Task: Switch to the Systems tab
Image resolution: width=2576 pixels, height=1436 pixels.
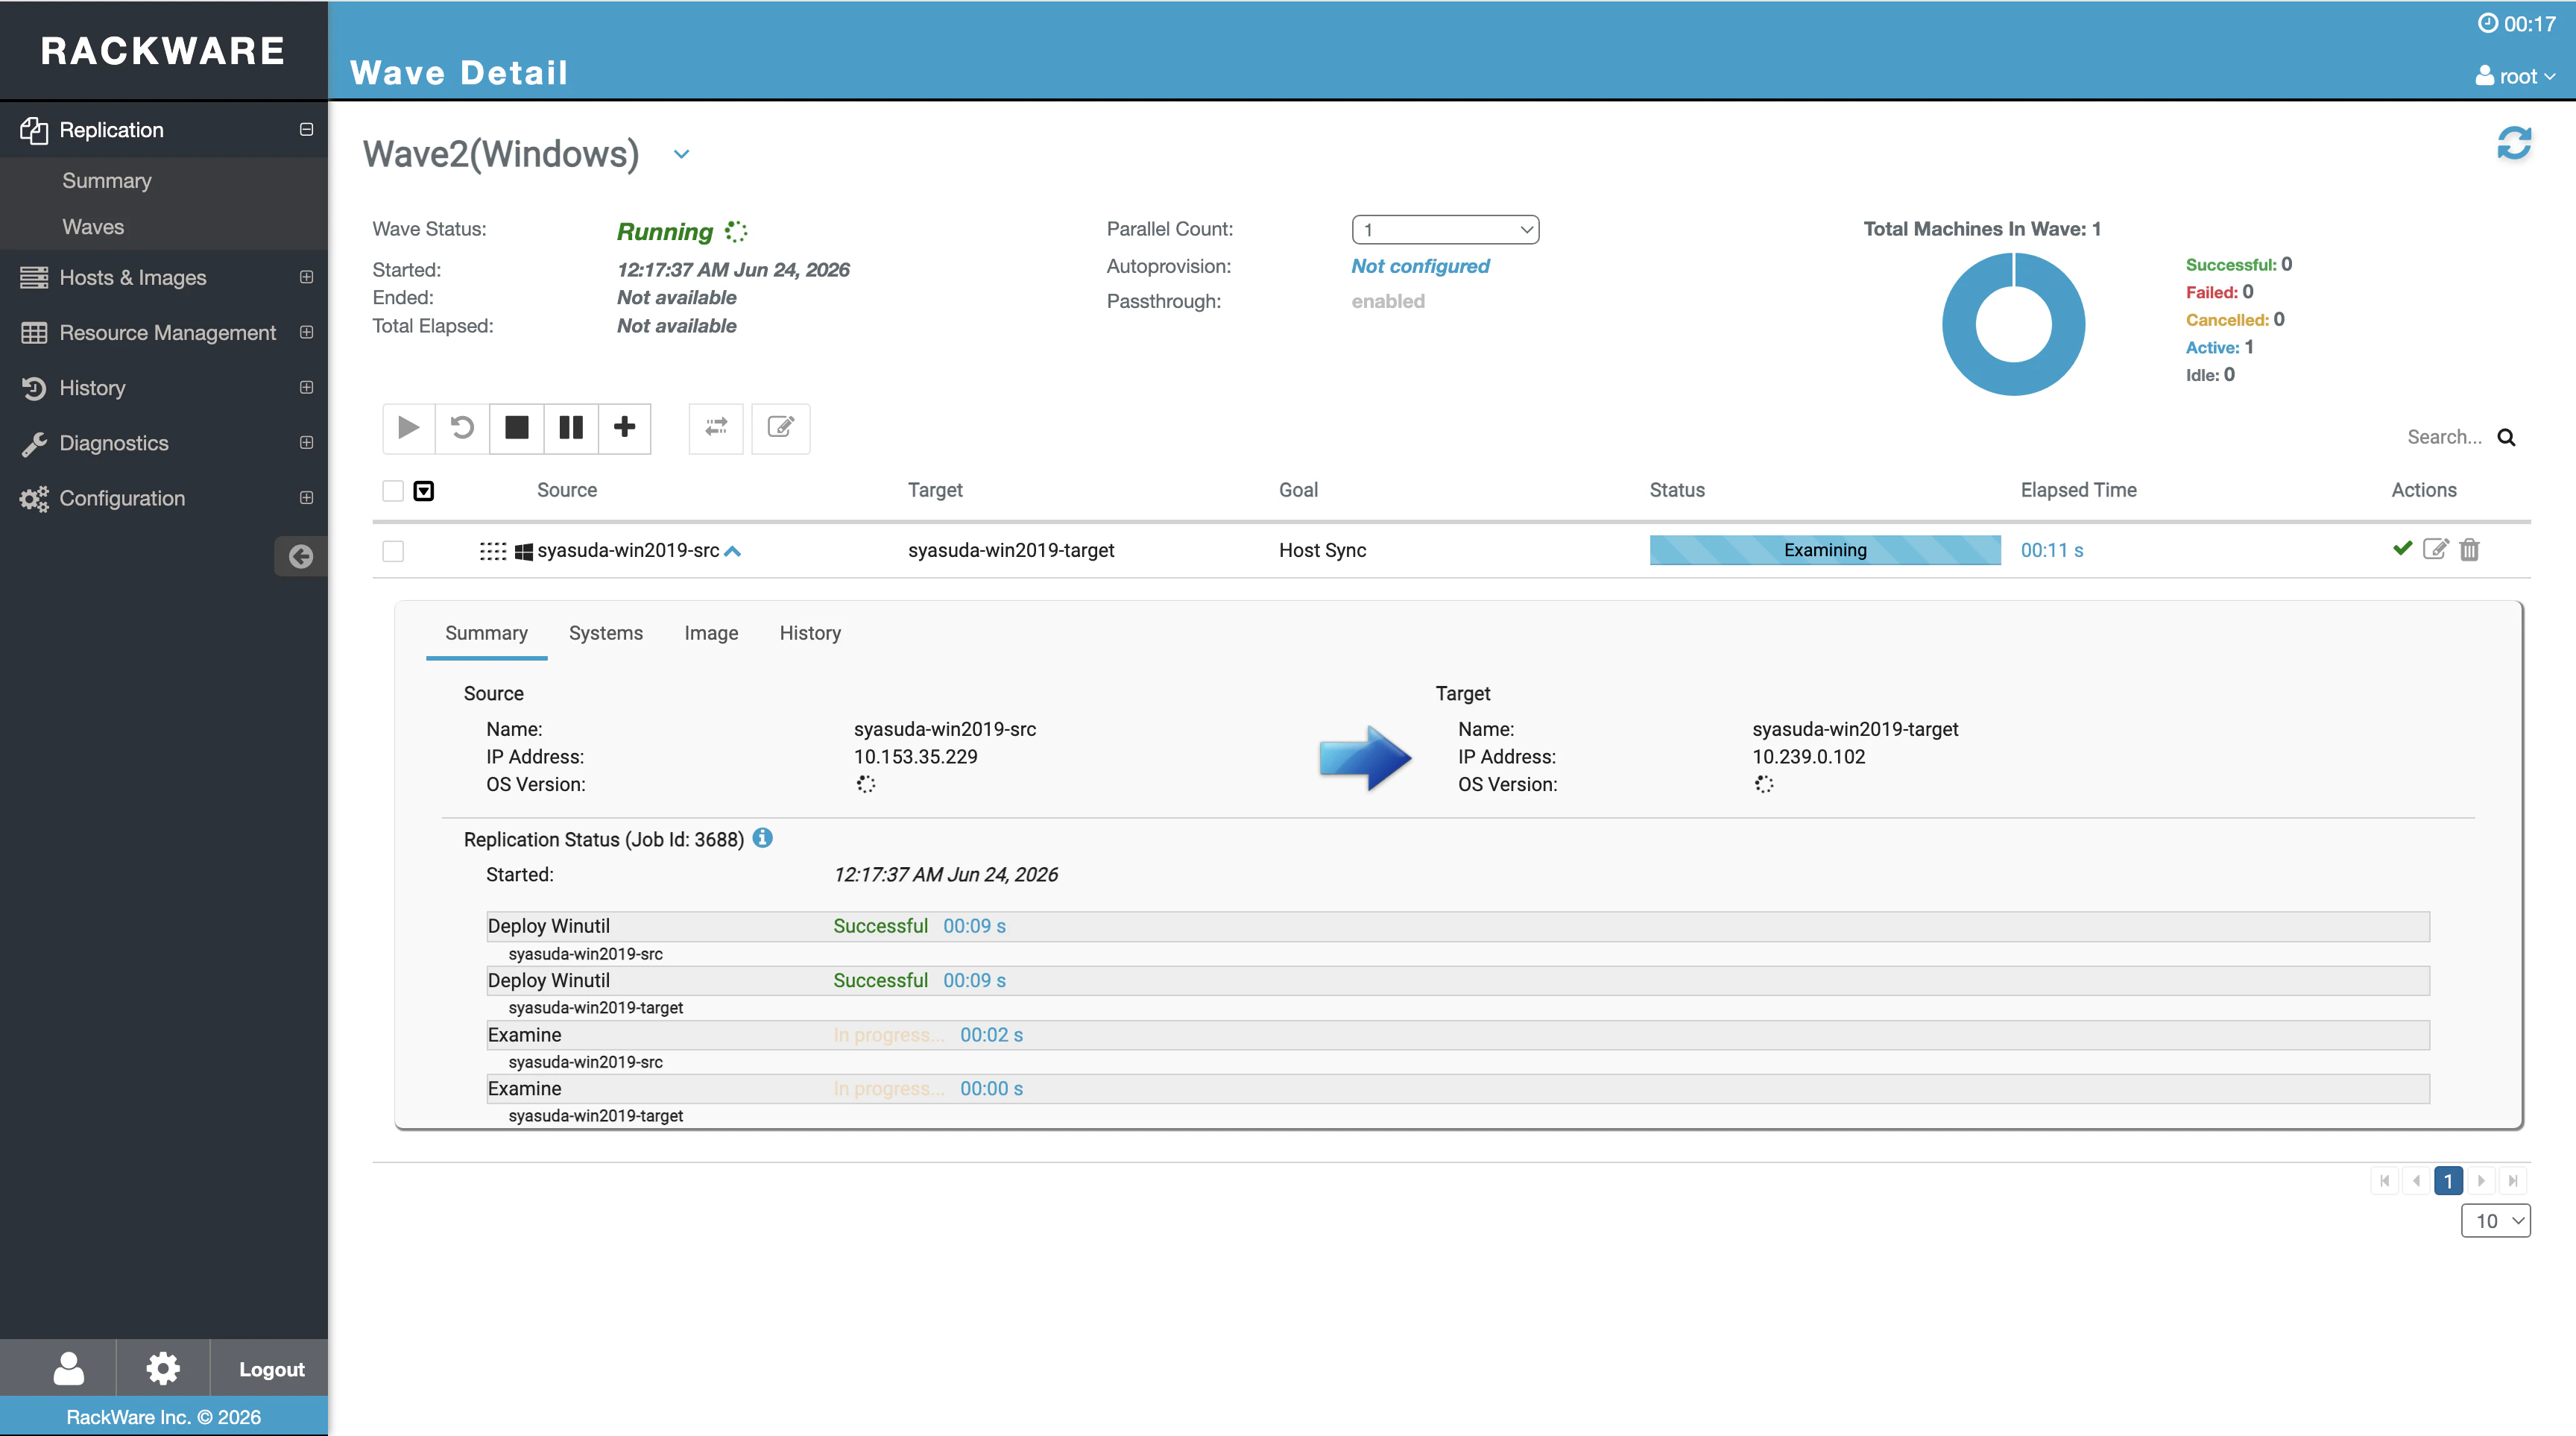Action: pos(606,633)
